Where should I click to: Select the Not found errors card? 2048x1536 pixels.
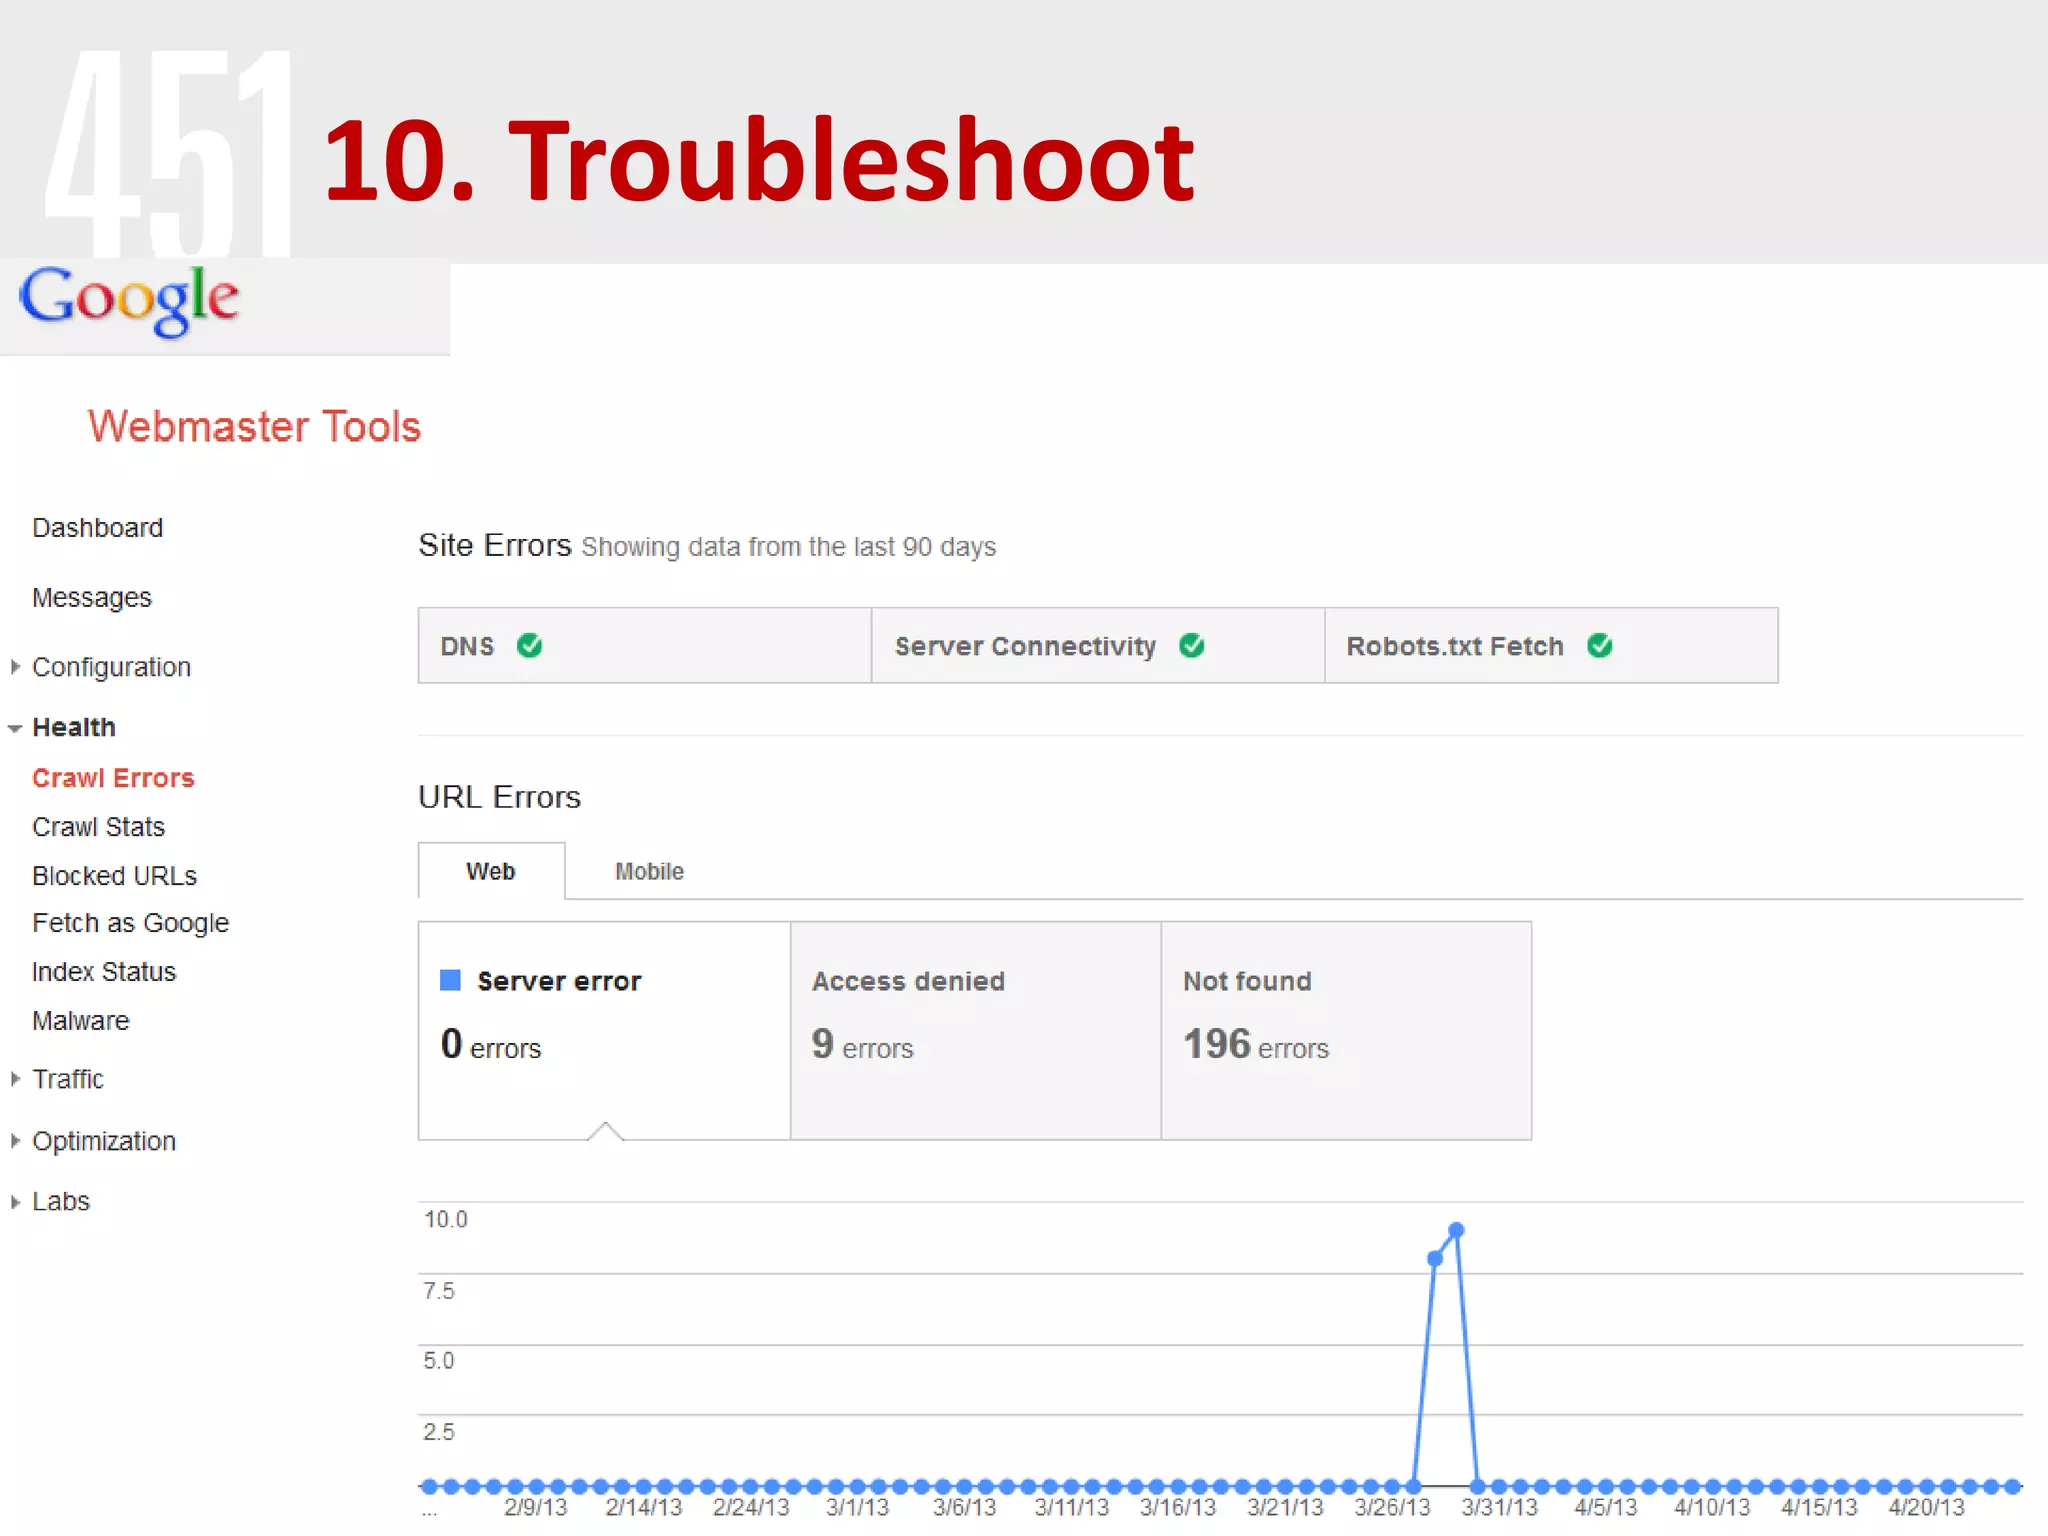point(1347,1030)
